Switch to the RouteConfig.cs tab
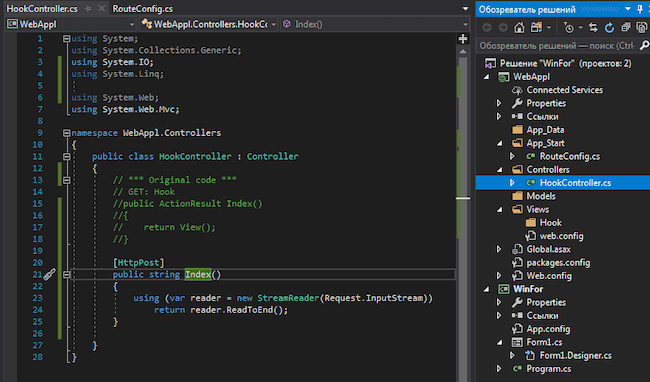Screen dimensions: 650x382 (143, 9)
